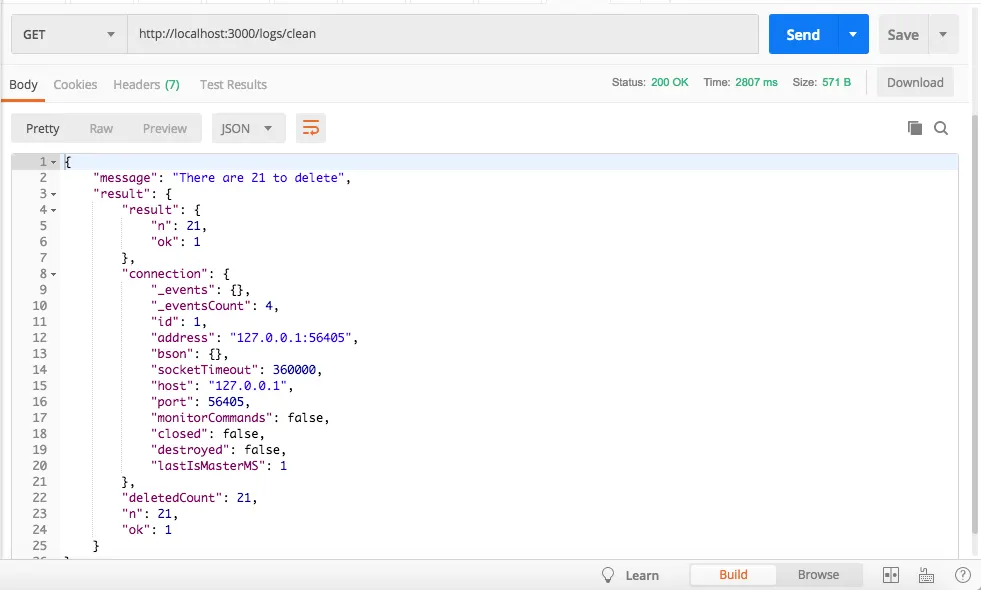Select Pretty response view

(43, 128)
